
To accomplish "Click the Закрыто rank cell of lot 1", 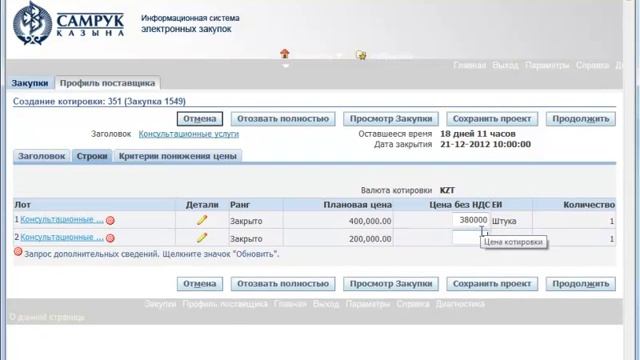I will pyautogui.click(x=246, y=221).
